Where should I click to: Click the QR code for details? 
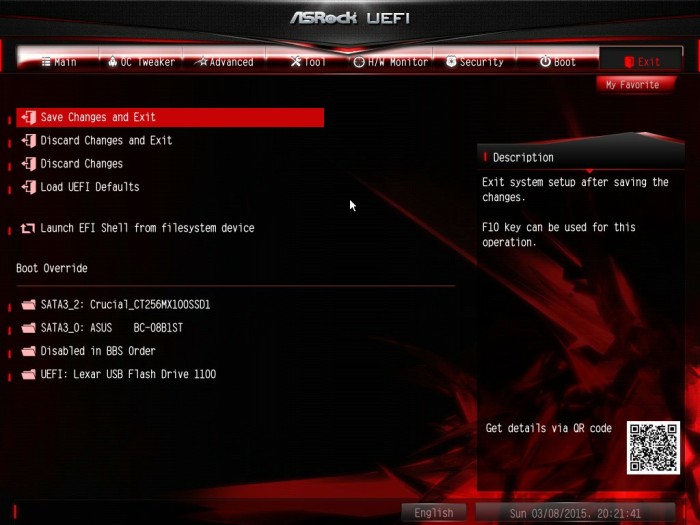(x=653, y=447)
